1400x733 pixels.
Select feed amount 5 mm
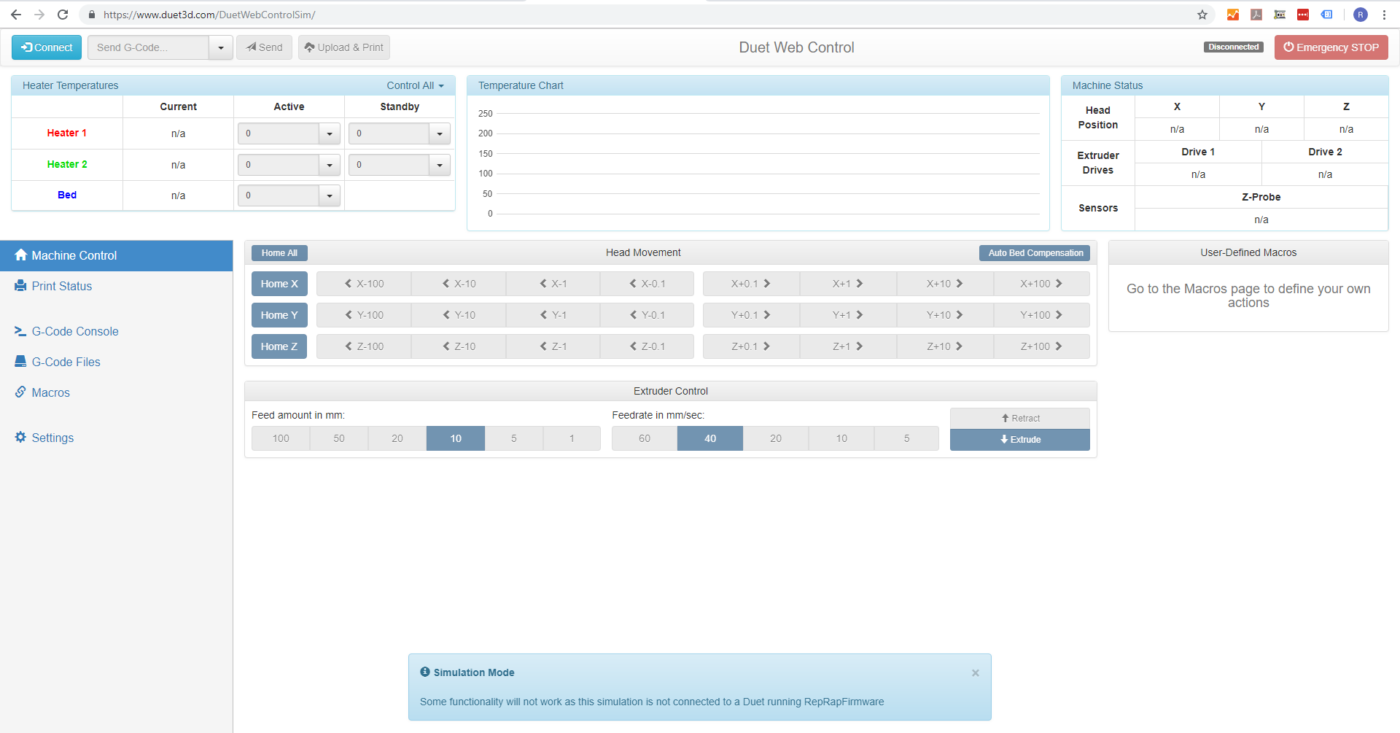tap(514, 439)
